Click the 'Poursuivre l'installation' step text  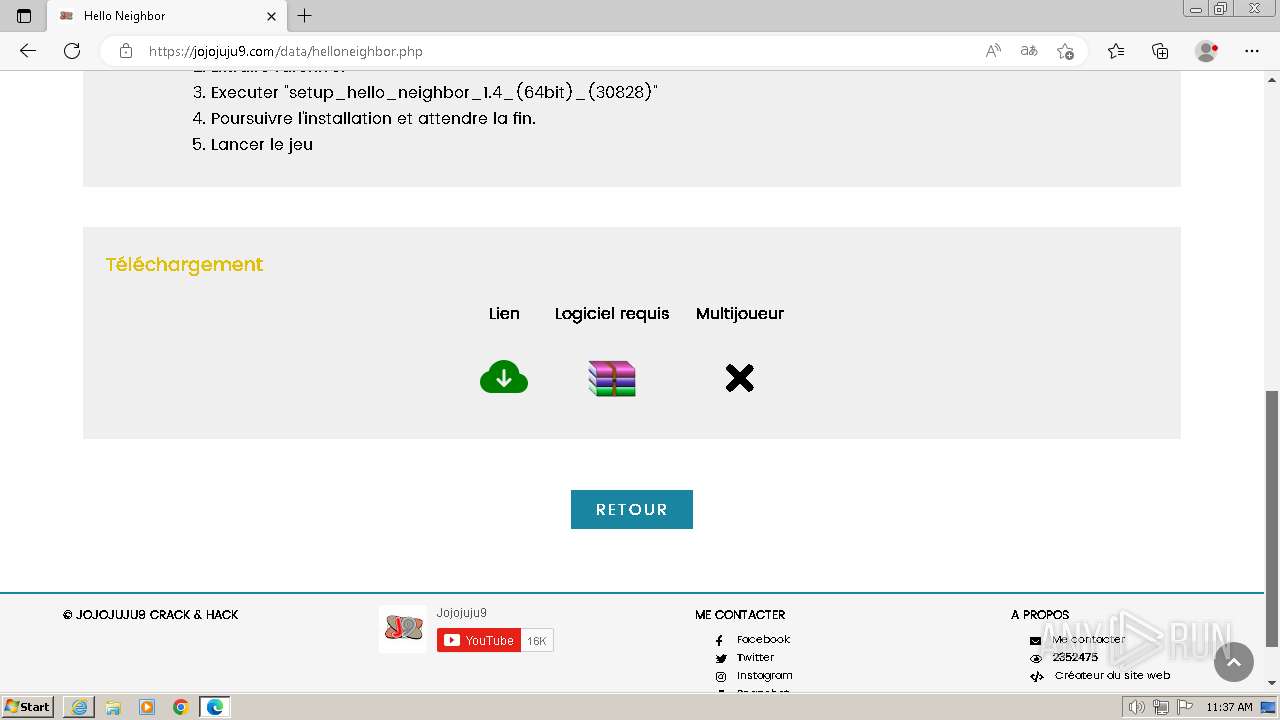tap(373, 118)
